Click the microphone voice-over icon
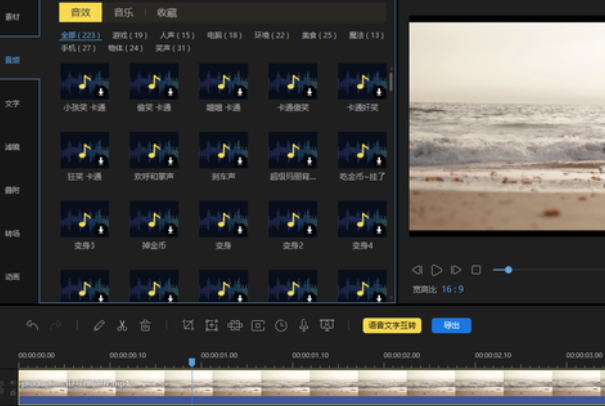Screen dimensions: 605x406 303,325
